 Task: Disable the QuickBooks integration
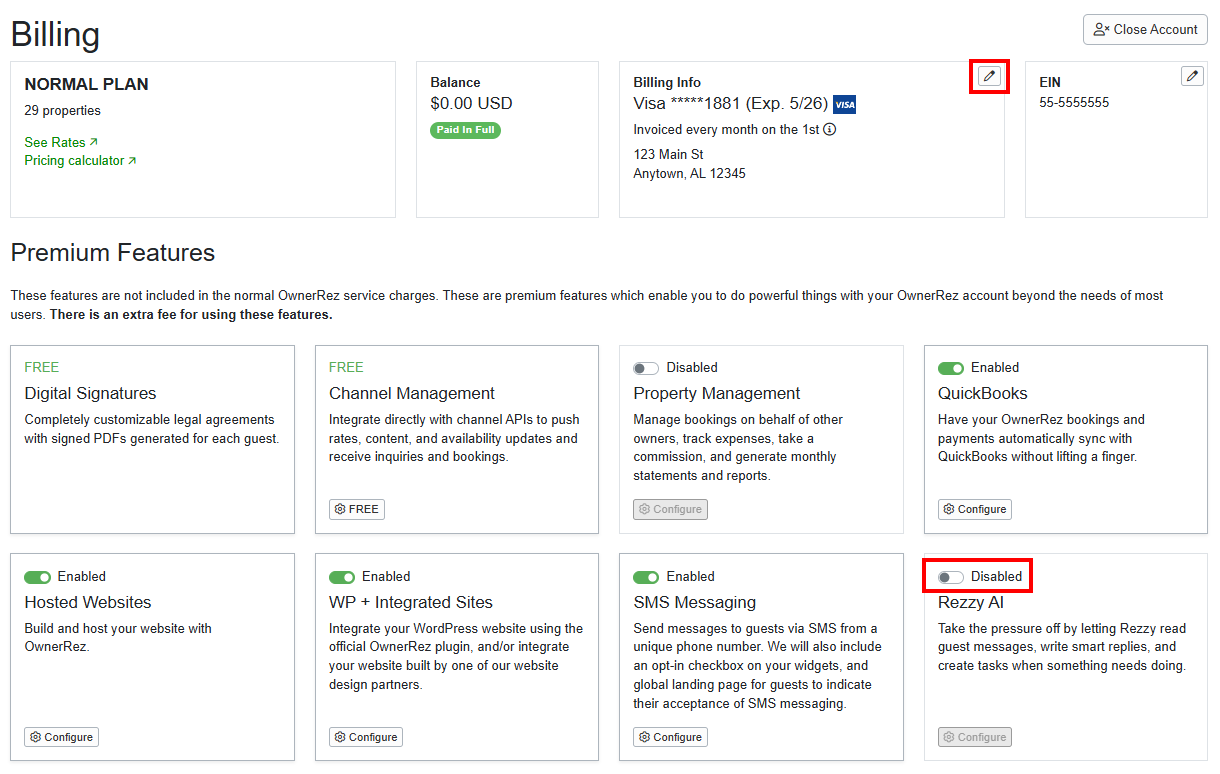[x=950, y=368]
